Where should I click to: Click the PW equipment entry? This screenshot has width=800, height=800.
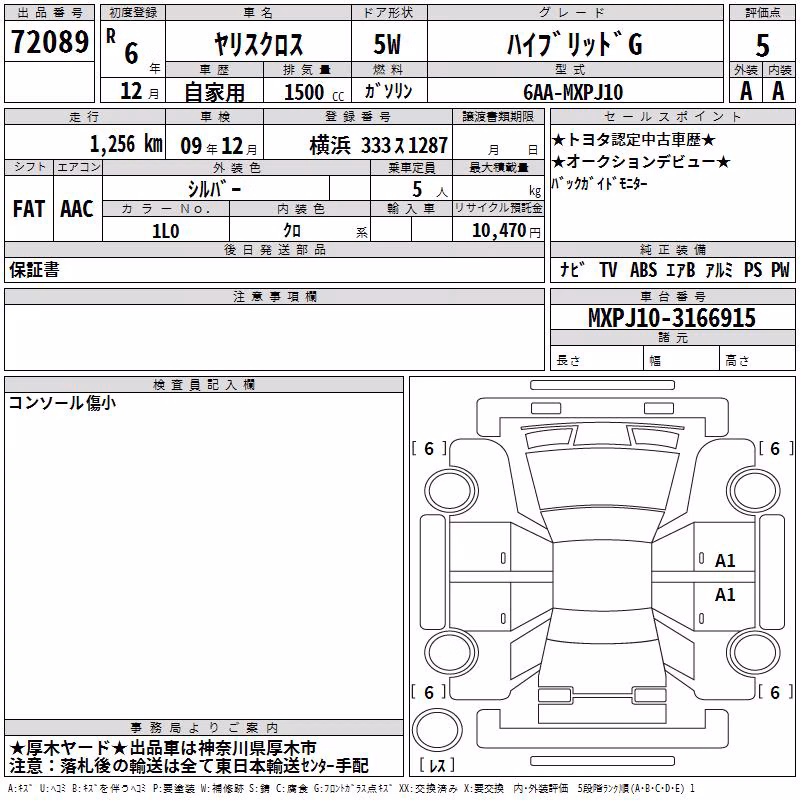[780, 270]
